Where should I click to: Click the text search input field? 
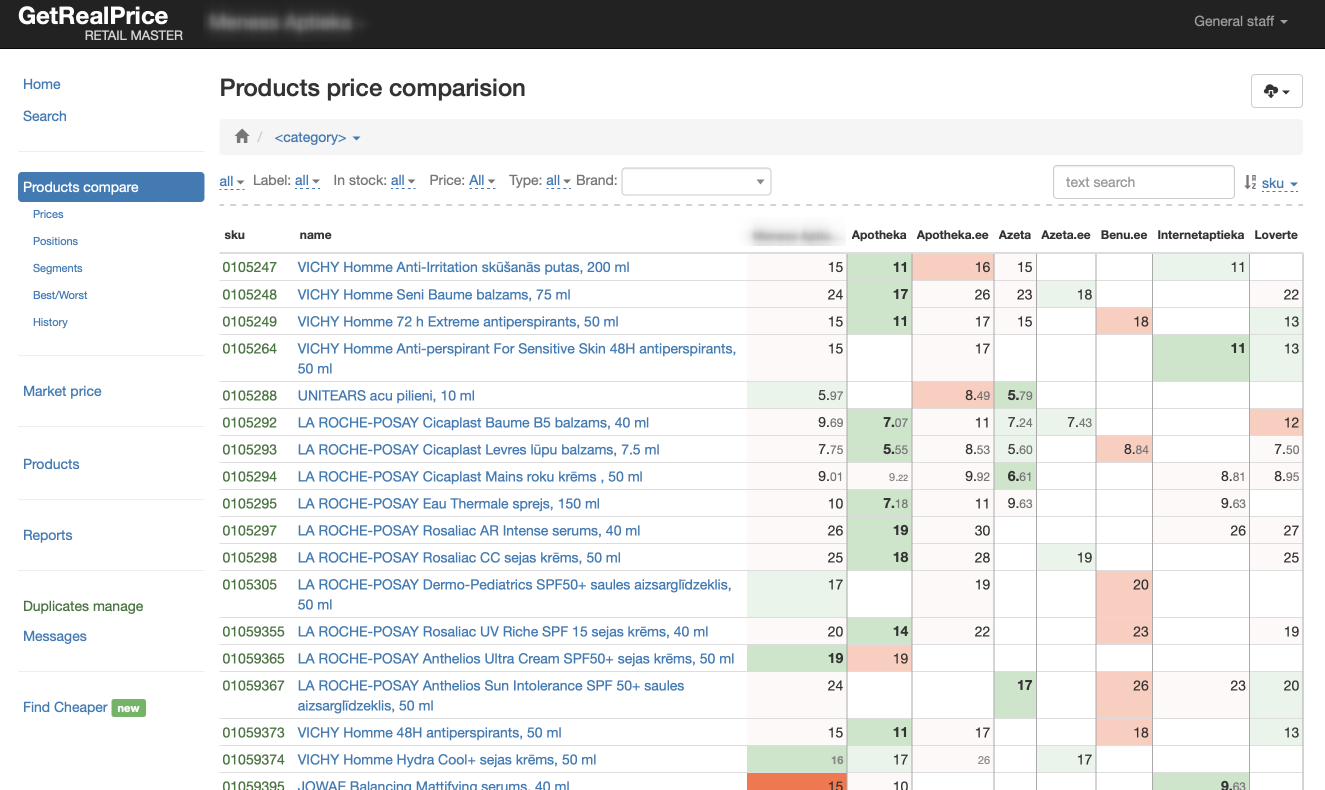[1143, 182]
